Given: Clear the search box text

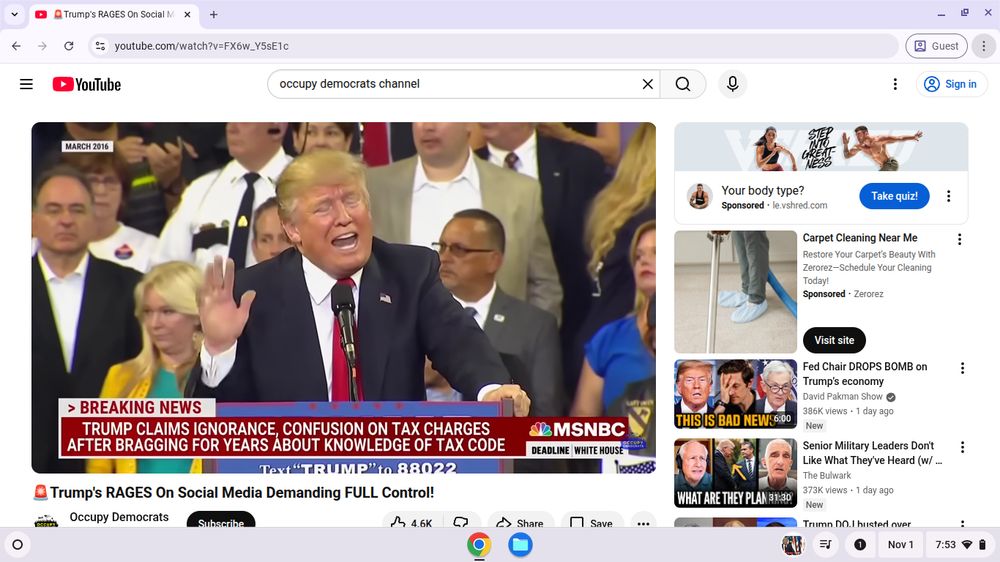Looking at the screenshot, I should [647, 84].
